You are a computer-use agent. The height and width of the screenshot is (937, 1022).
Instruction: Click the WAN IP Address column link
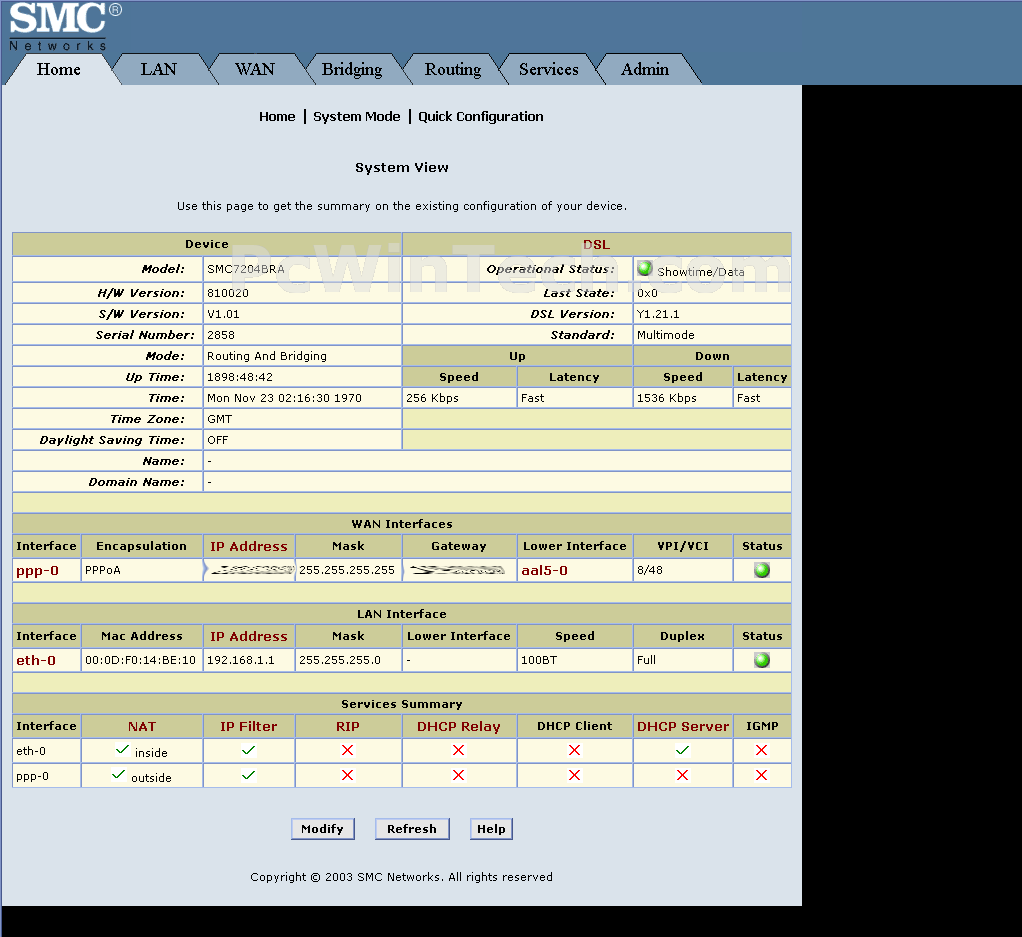click(248, 547)
